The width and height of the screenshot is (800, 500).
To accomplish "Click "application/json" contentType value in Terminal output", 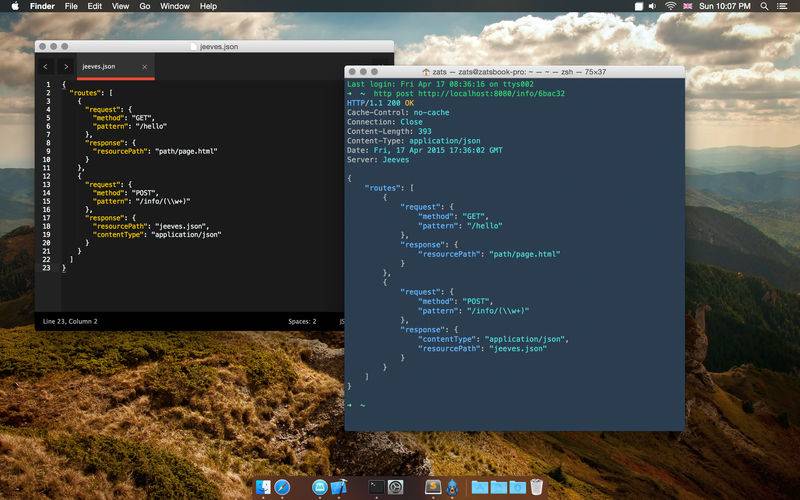I will coord(524,339).
